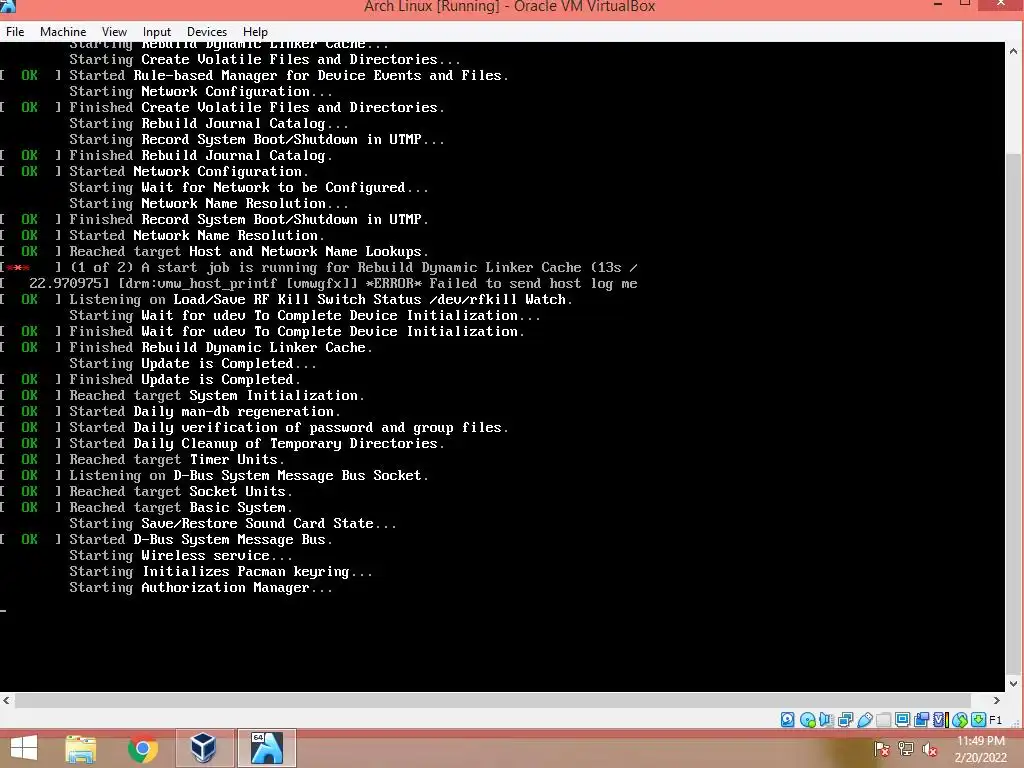
Task: Click the VirtualBox window title bar icon
Action: 8,7
